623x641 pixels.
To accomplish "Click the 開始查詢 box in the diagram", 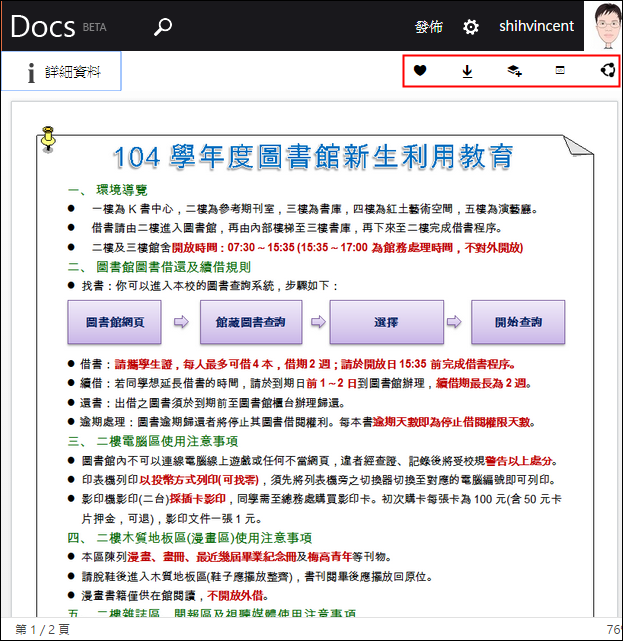I will point(518,322).
